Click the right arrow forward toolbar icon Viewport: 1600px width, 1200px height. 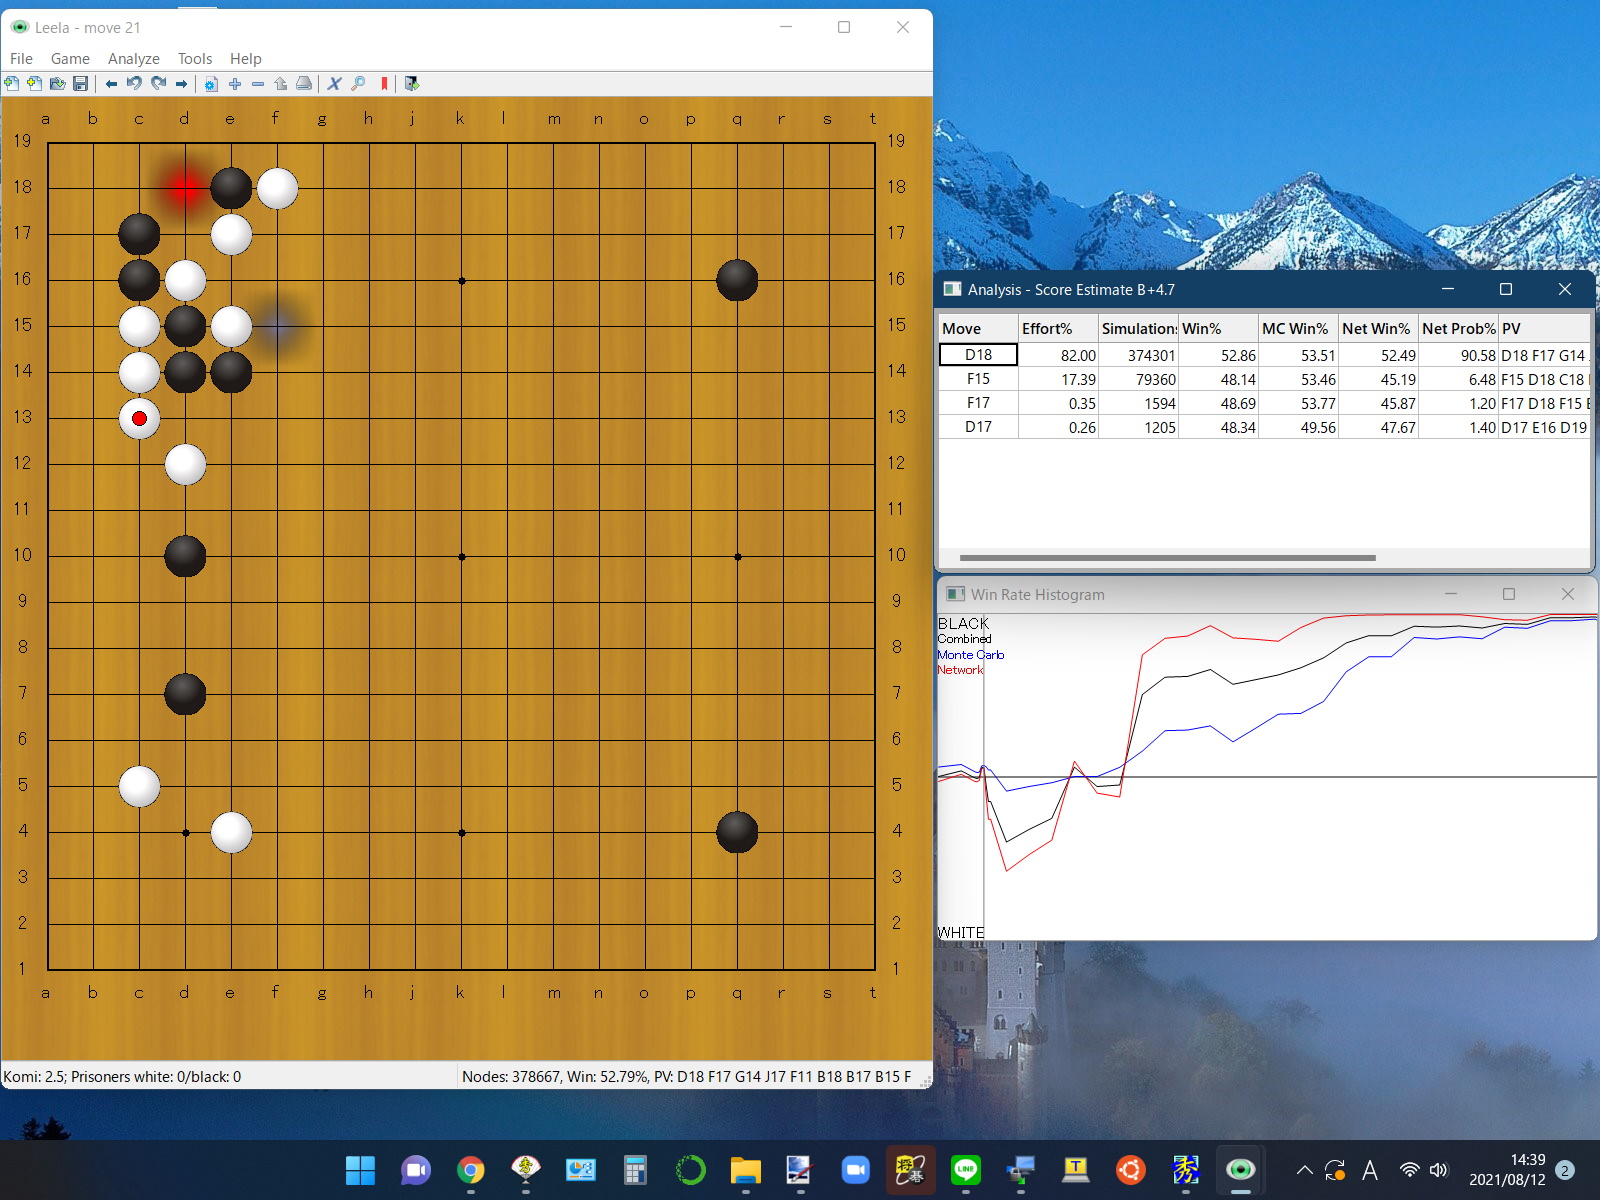182,84
